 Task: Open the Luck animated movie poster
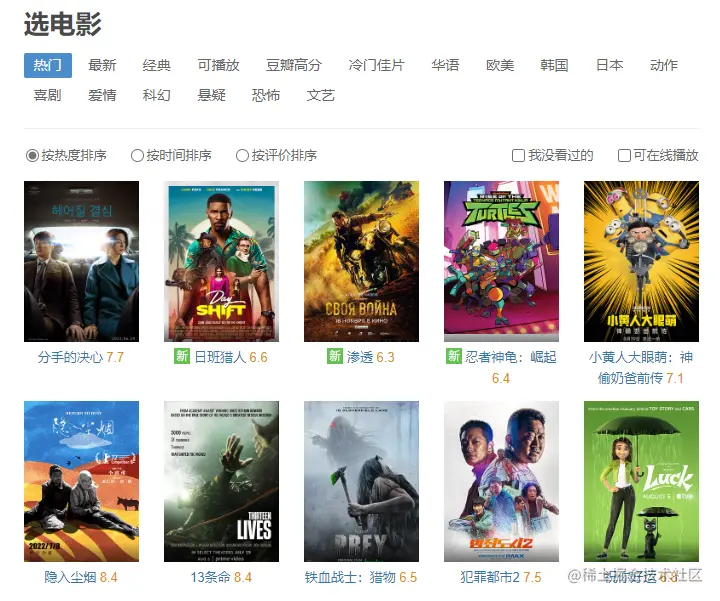pos(641,481)
